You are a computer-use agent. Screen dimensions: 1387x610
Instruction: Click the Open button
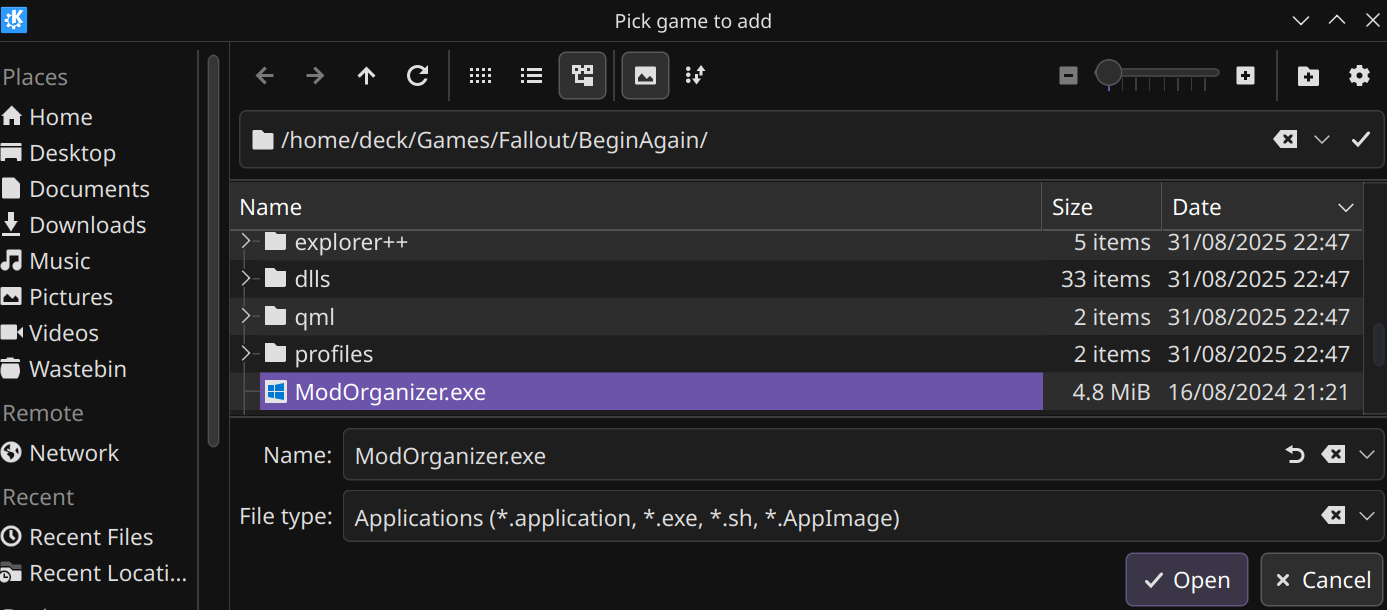coord(1186,580)
